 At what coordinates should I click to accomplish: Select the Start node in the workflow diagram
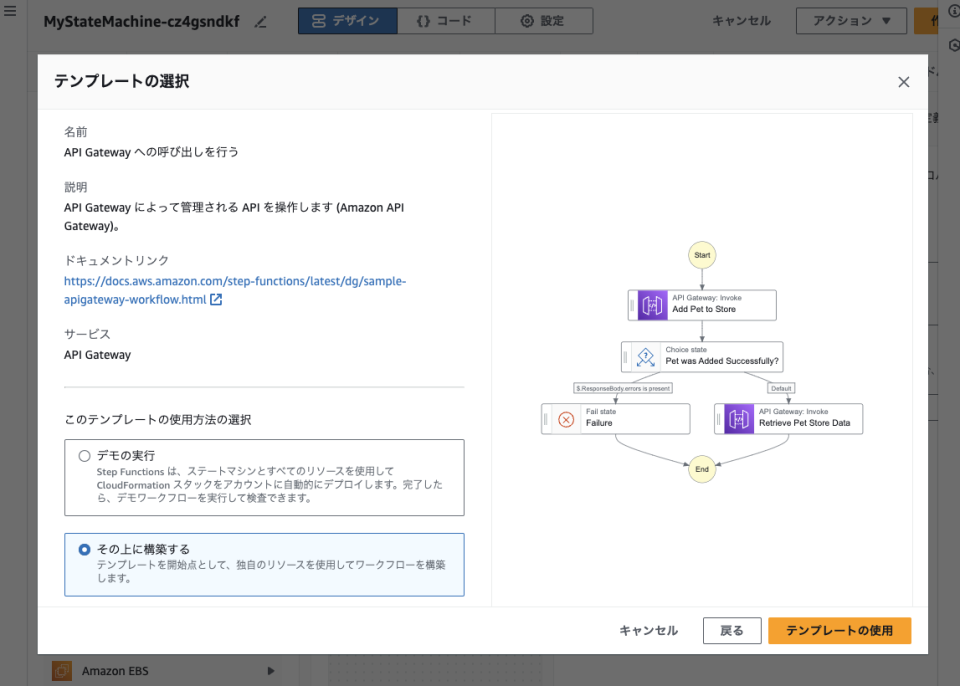pyautogui.click(x=701, y=254)
